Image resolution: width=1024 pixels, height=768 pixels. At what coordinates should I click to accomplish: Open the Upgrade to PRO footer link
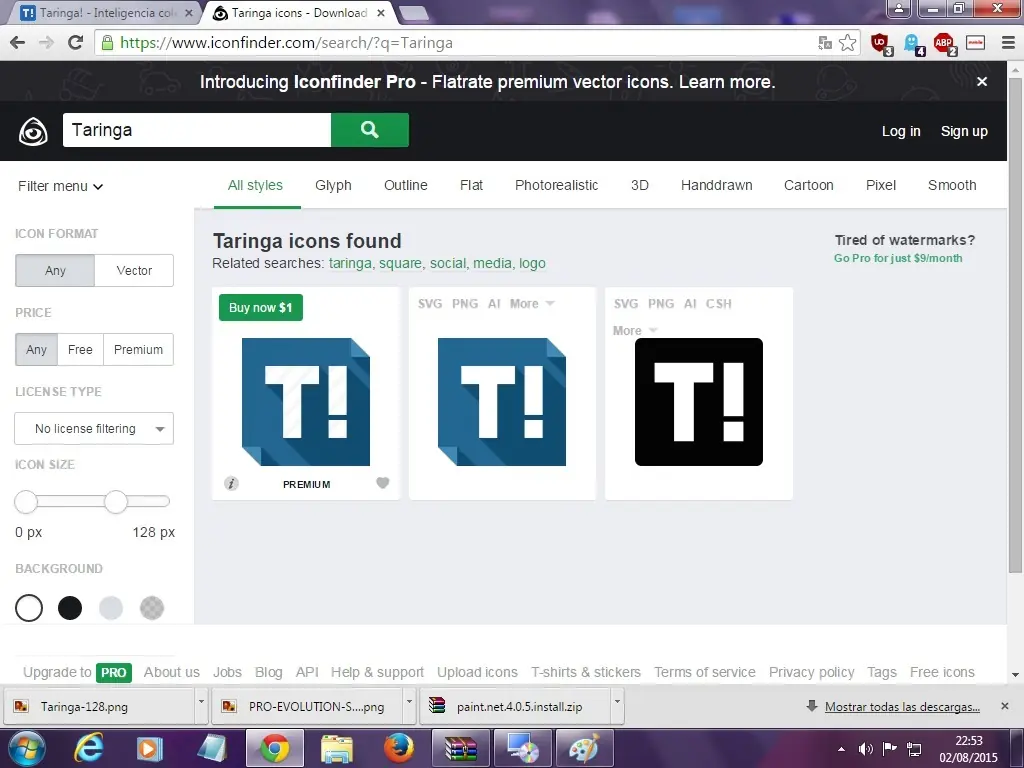(77, 672)
